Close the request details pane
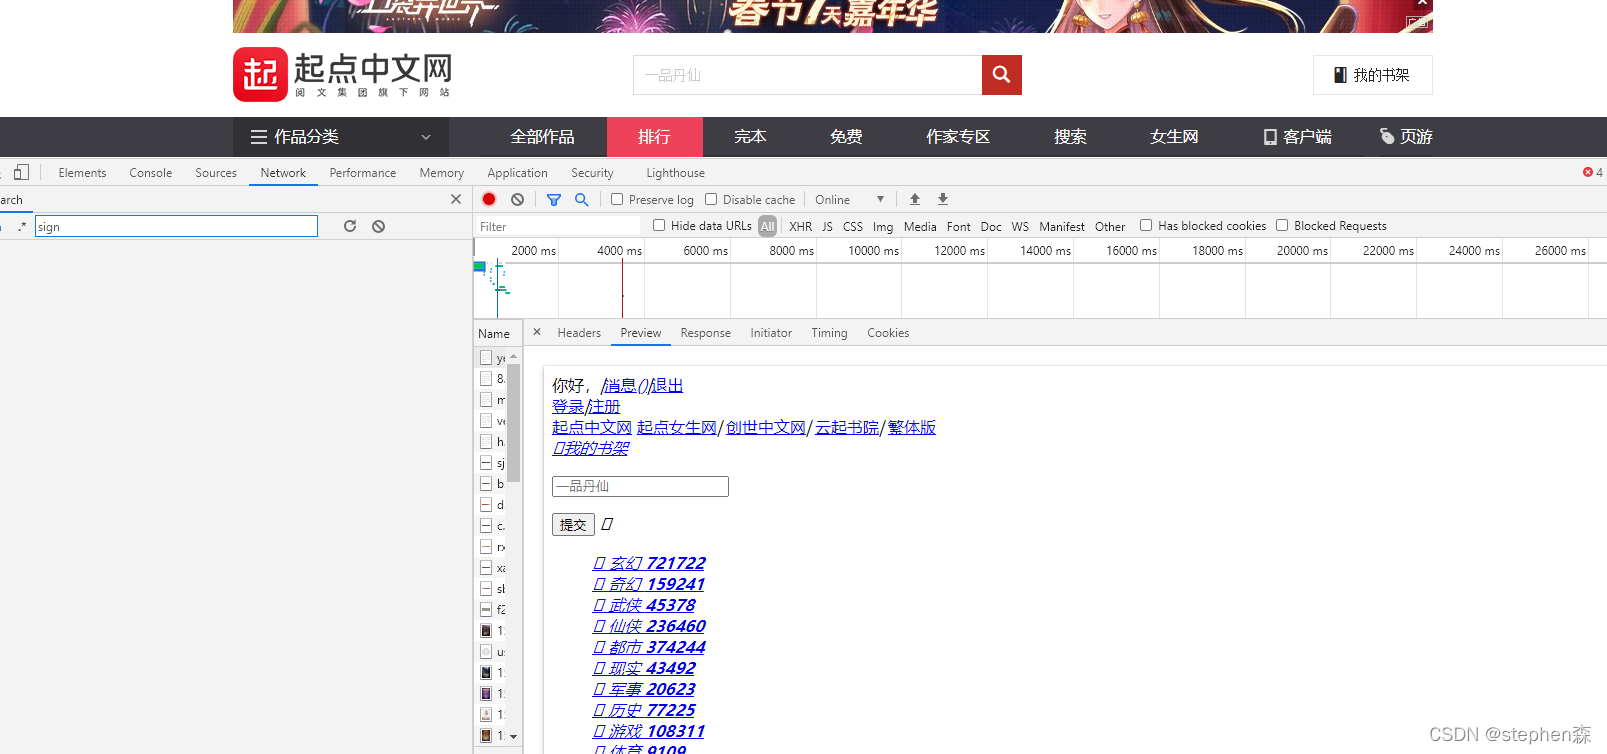 pos(537,332)
